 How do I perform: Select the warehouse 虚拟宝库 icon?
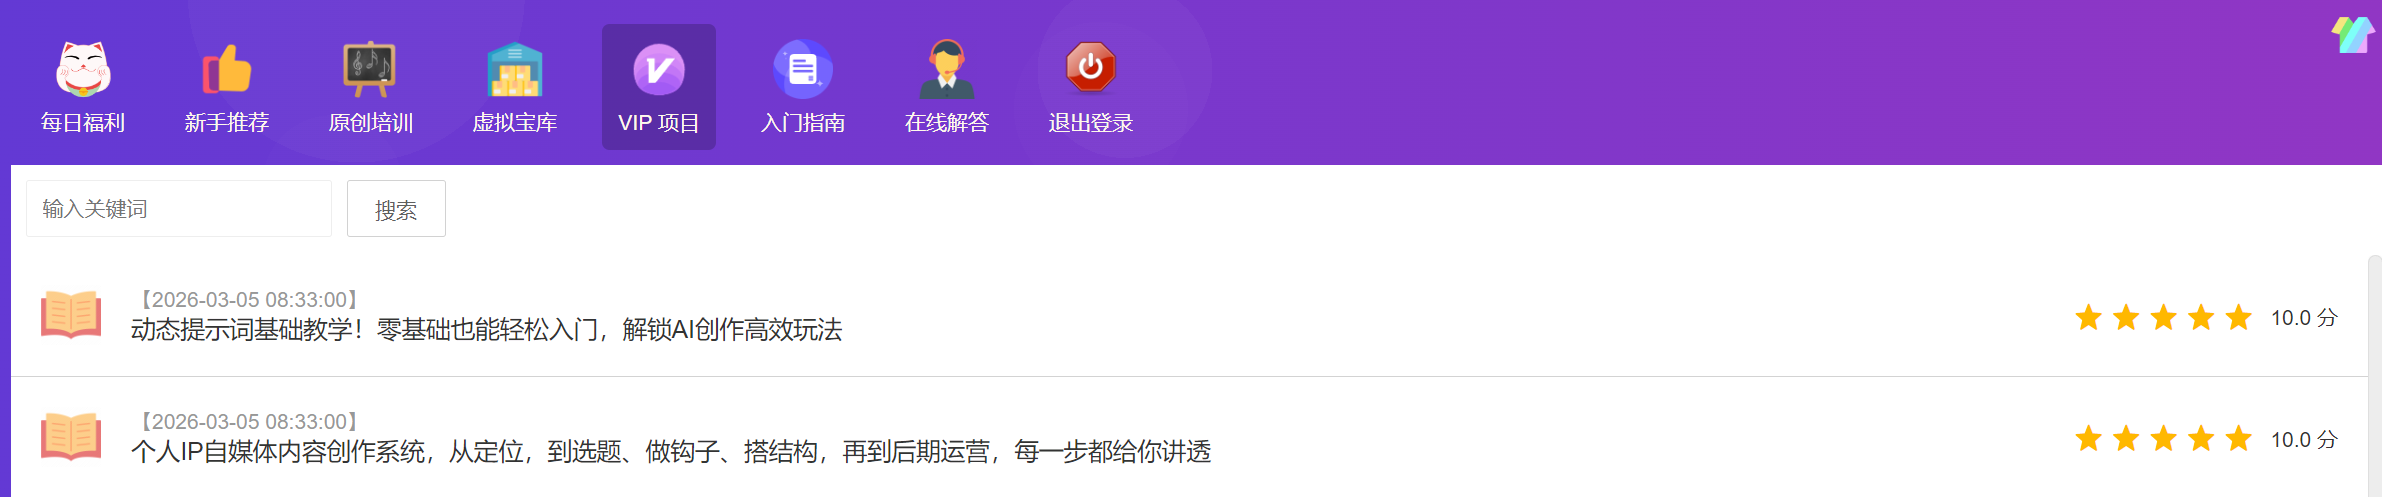[x=515, y=69]
